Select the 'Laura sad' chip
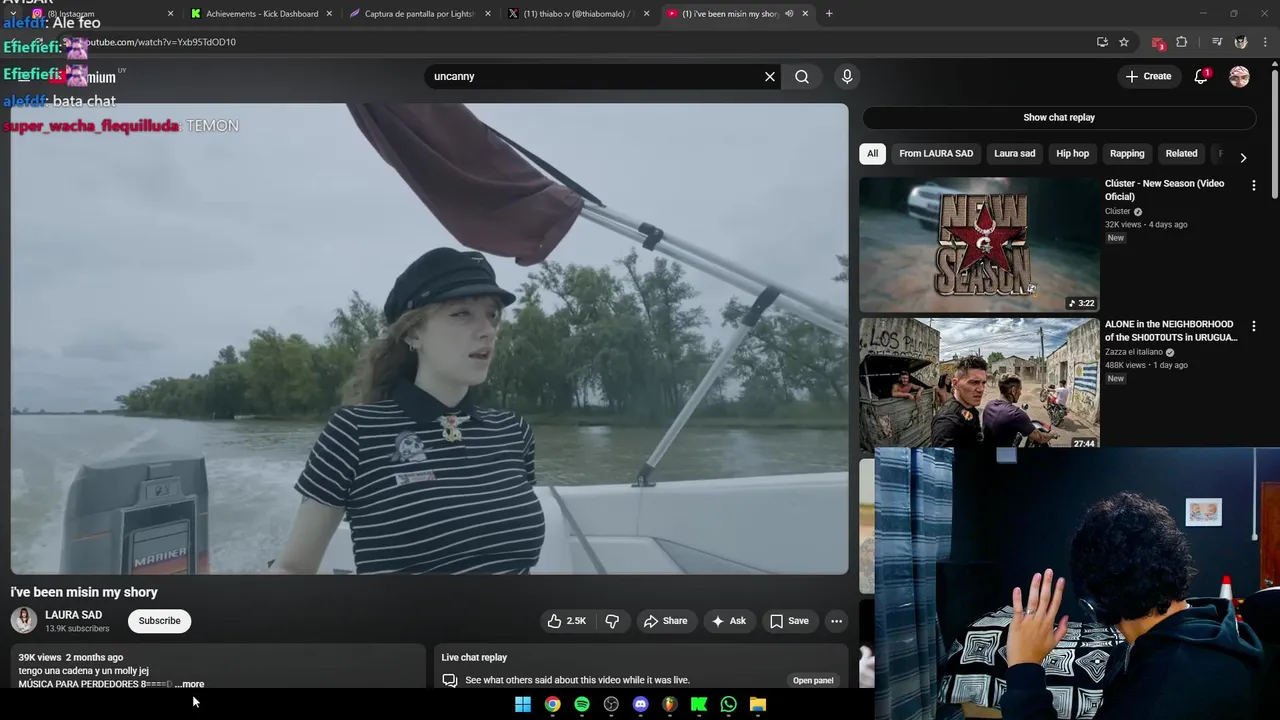 point(1014,153)
